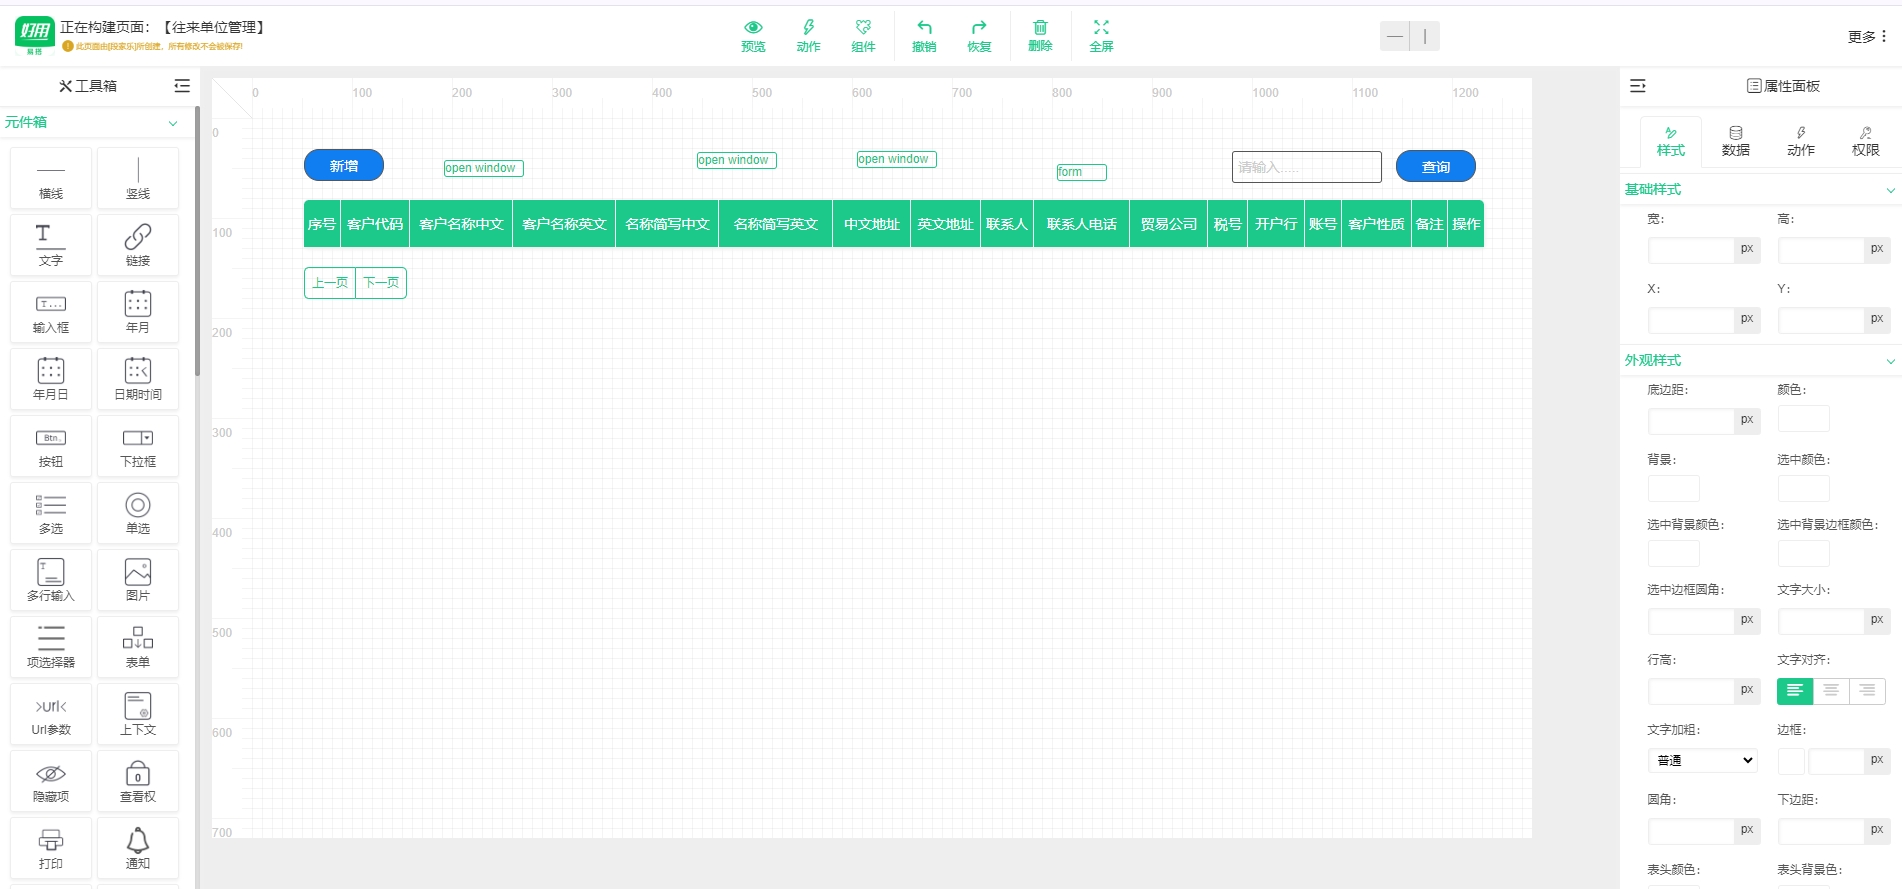Select the 贸易公司 table header column

pyautogui.click(x=1169, y=224)
